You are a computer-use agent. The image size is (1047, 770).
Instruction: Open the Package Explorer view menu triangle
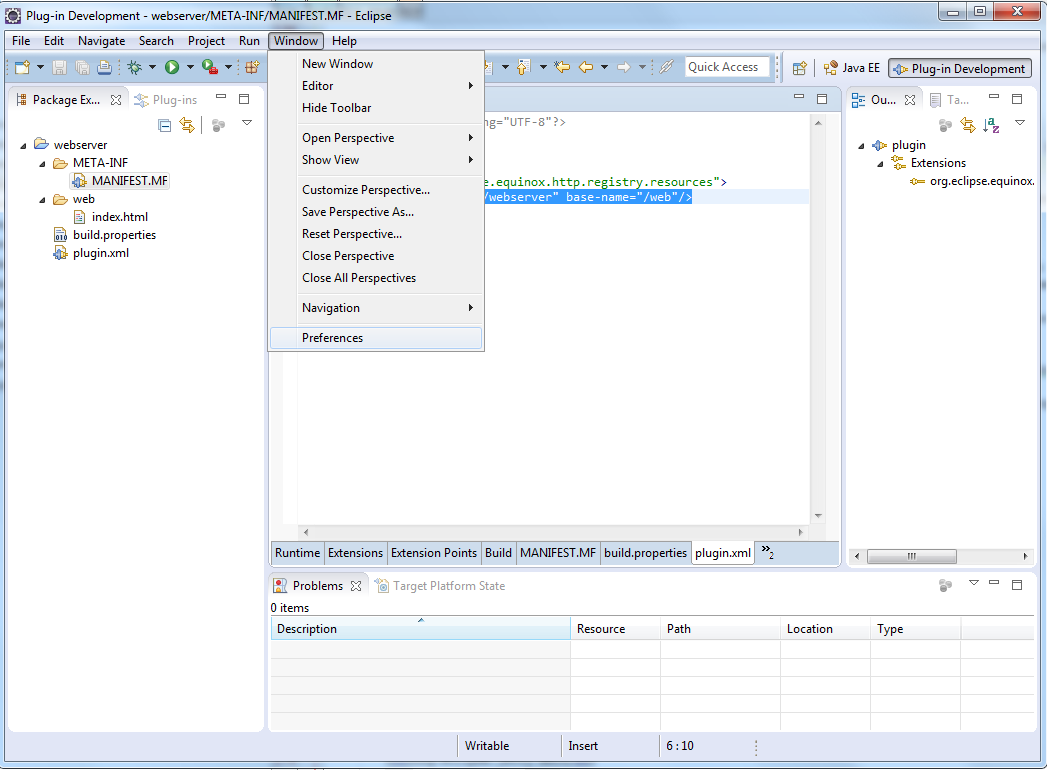pyautogui.click(x=247, y=123)
